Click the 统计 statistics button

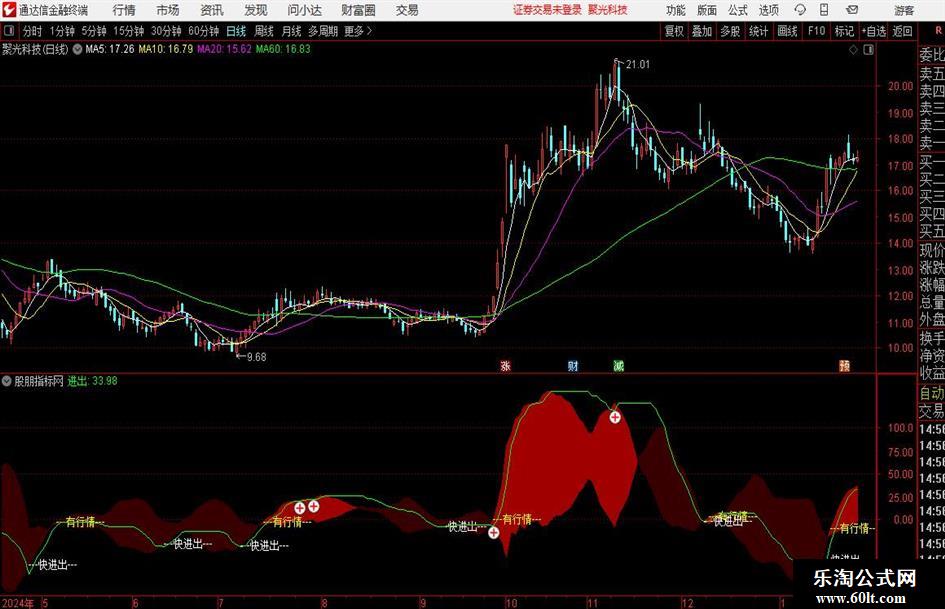pos(758,31)
